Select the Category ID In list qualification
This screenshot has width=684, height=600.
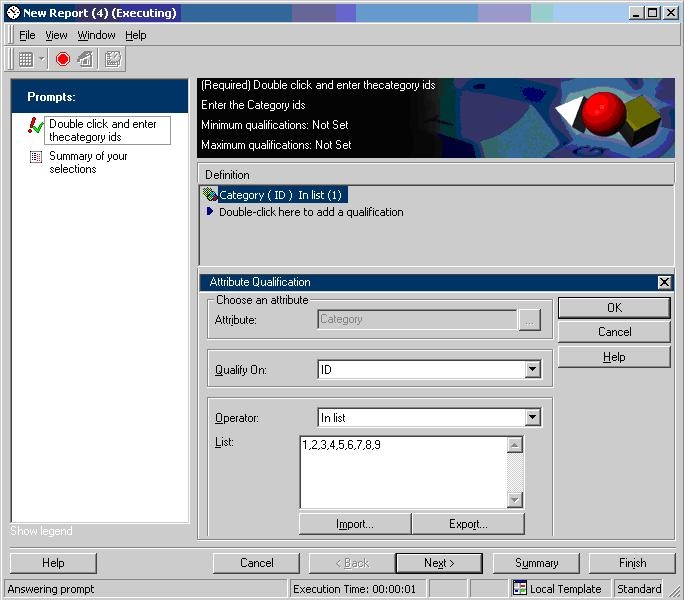280,195
